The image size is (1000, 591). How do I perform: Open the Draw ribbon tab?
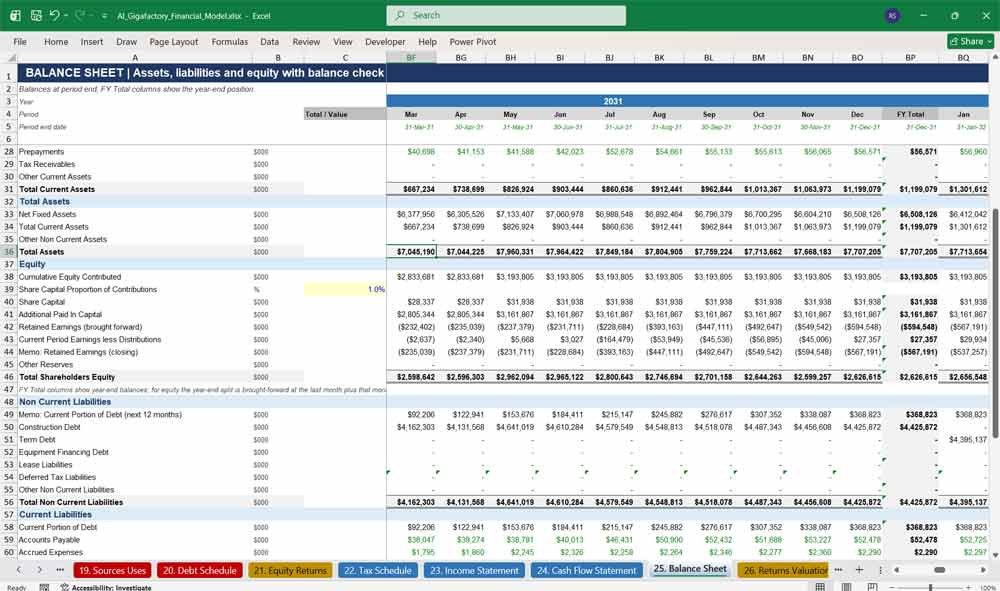point(126,41)
